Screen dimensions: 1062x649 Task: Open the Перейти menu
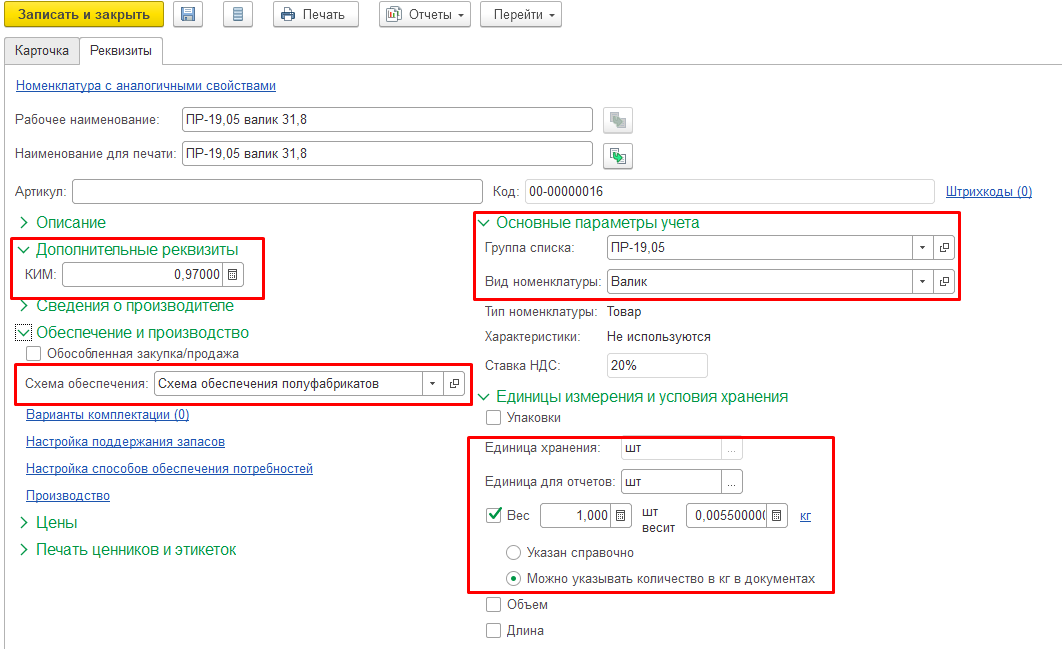click(x=521, y=14)
